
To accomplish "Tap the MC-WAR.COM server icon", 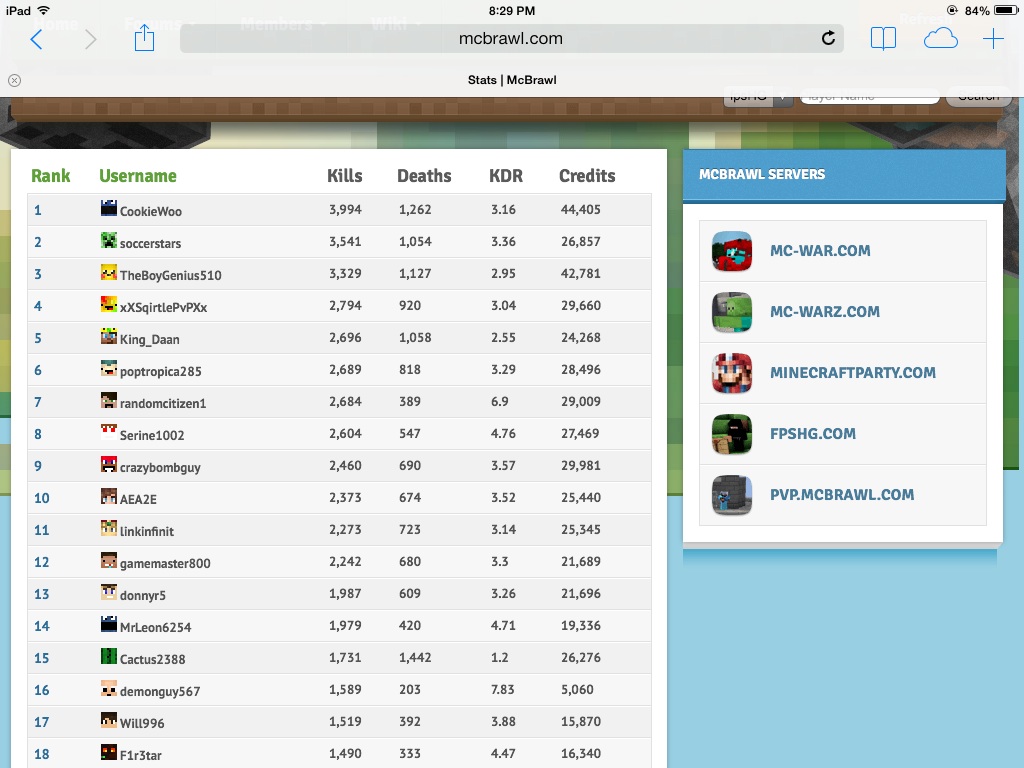I will [732, 251].
